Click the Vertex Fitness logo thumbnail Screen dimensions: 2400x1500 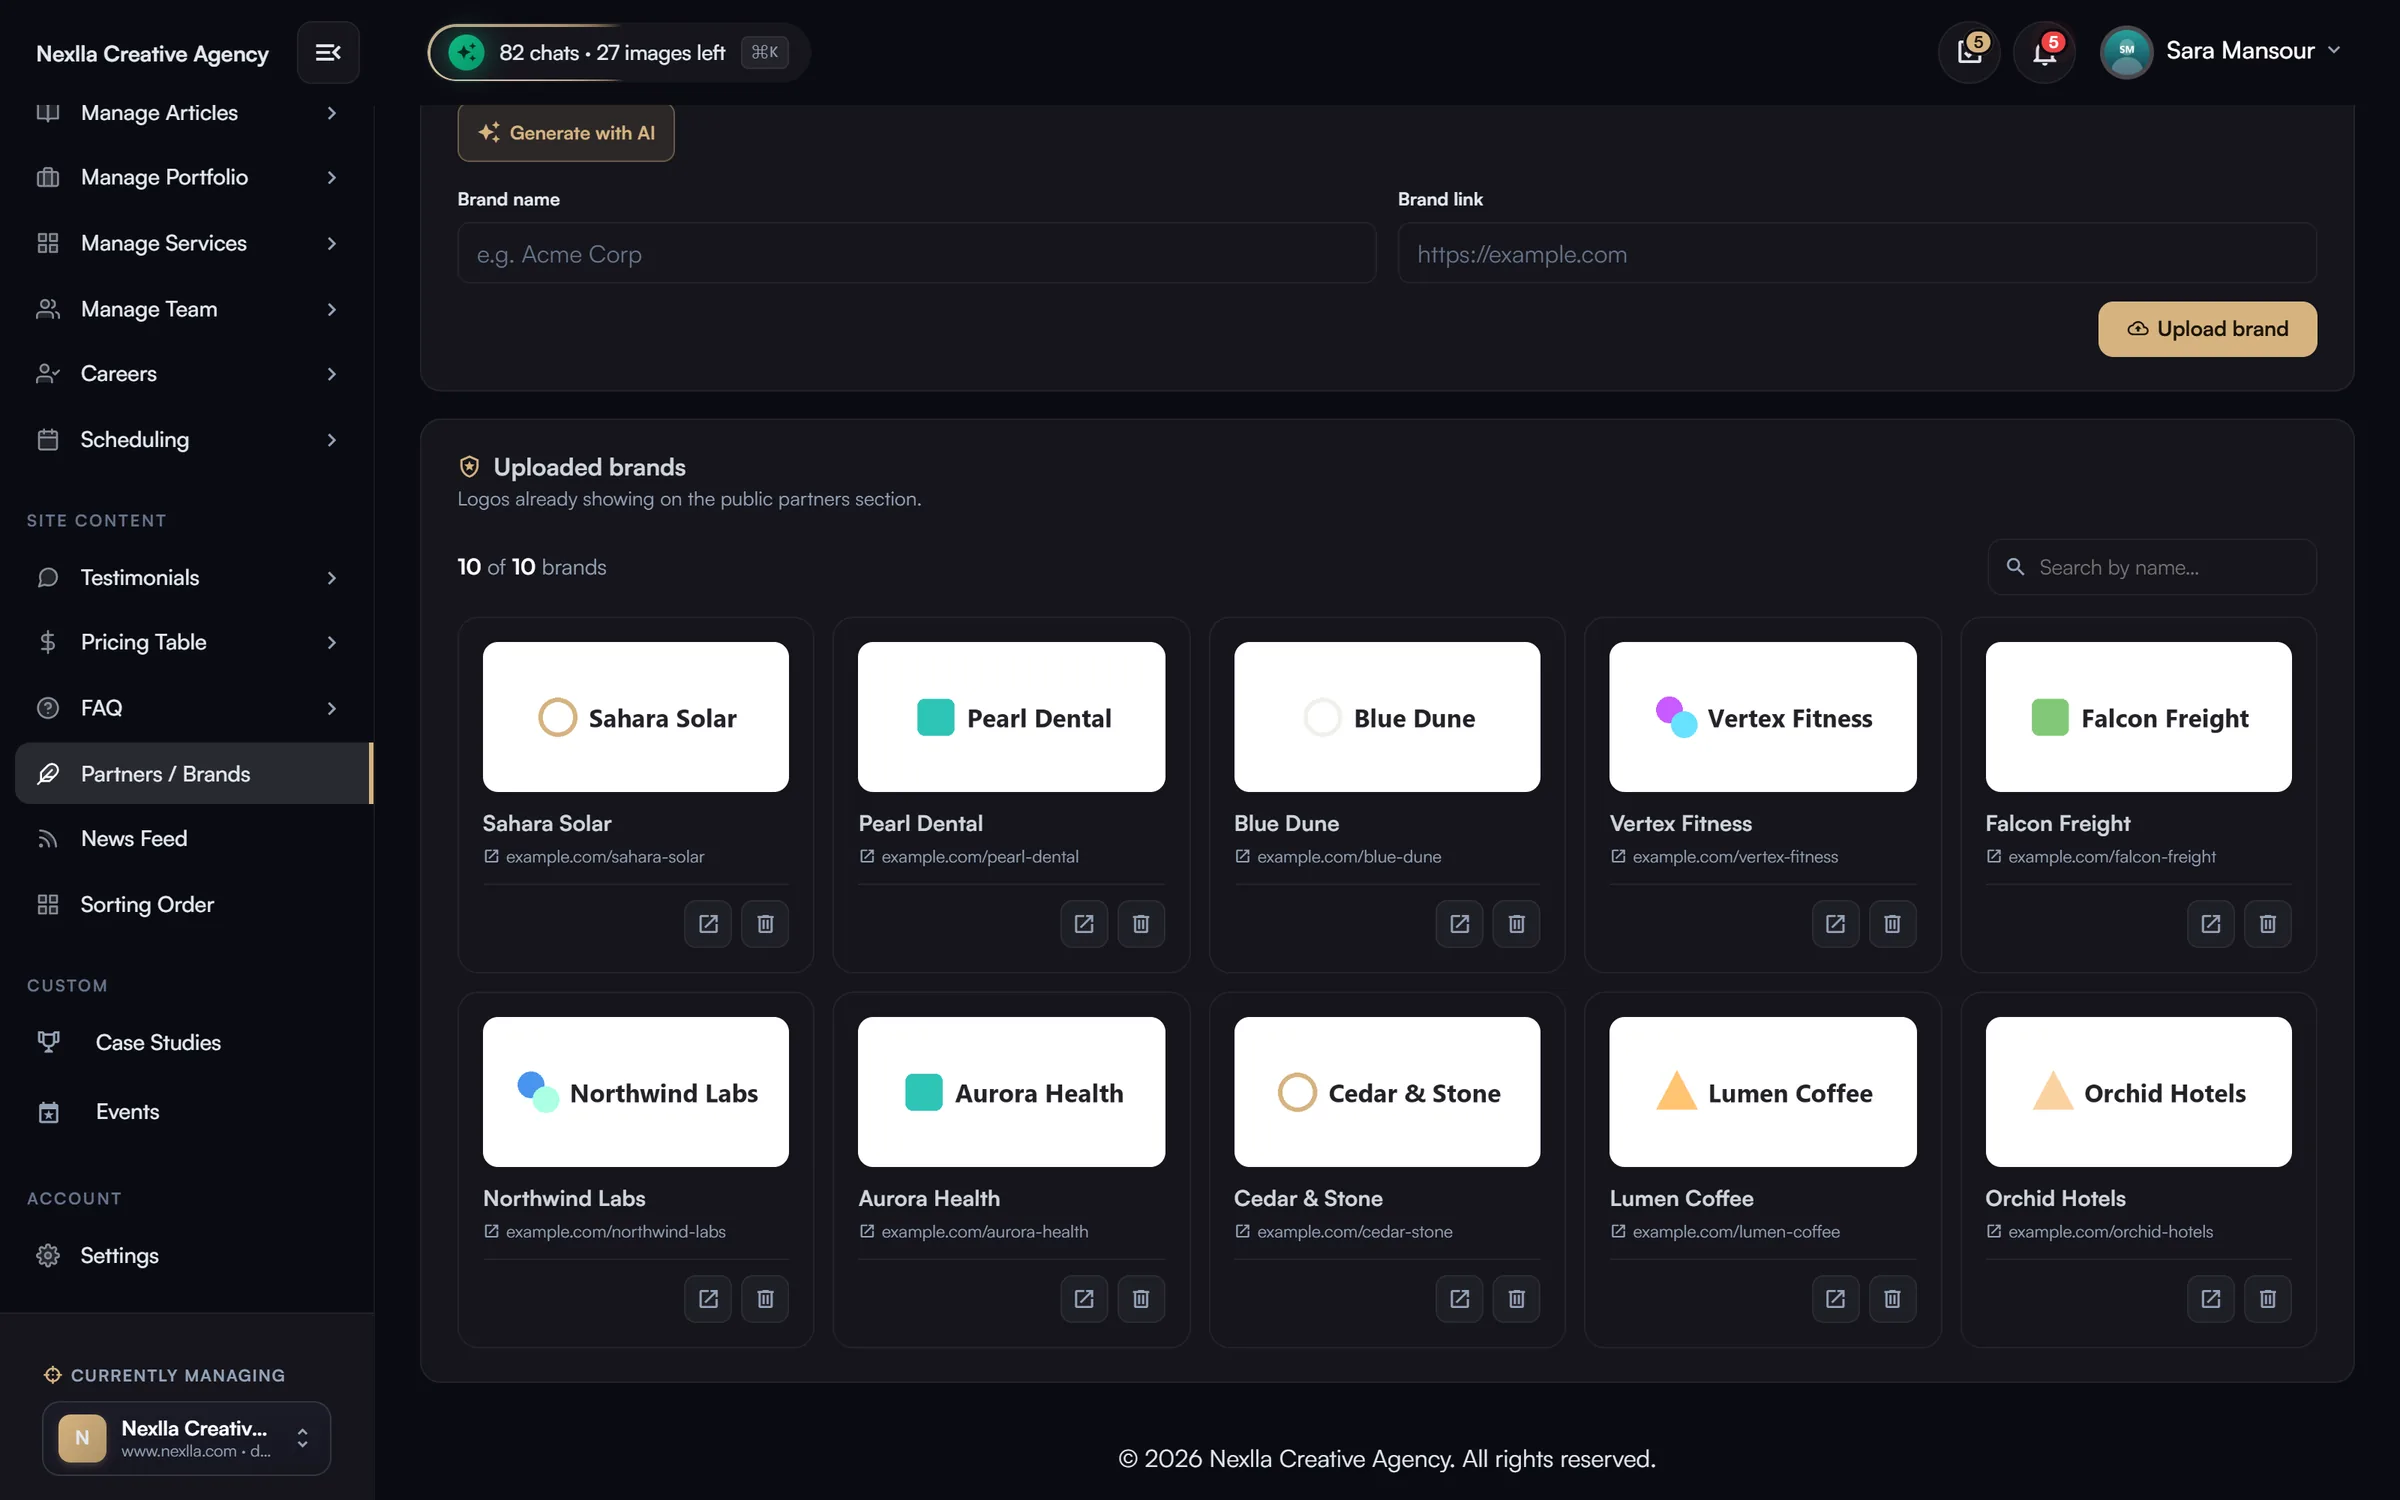coord(1762,717)
